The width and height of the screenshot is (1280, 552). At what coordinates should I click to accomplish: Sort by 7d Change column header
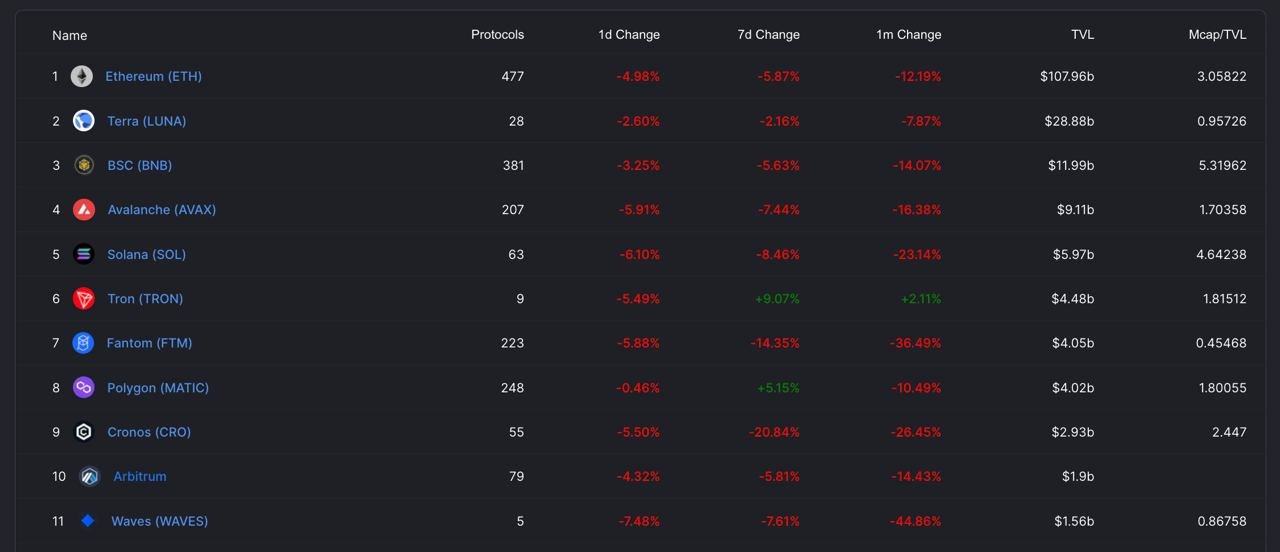(768, 35)
